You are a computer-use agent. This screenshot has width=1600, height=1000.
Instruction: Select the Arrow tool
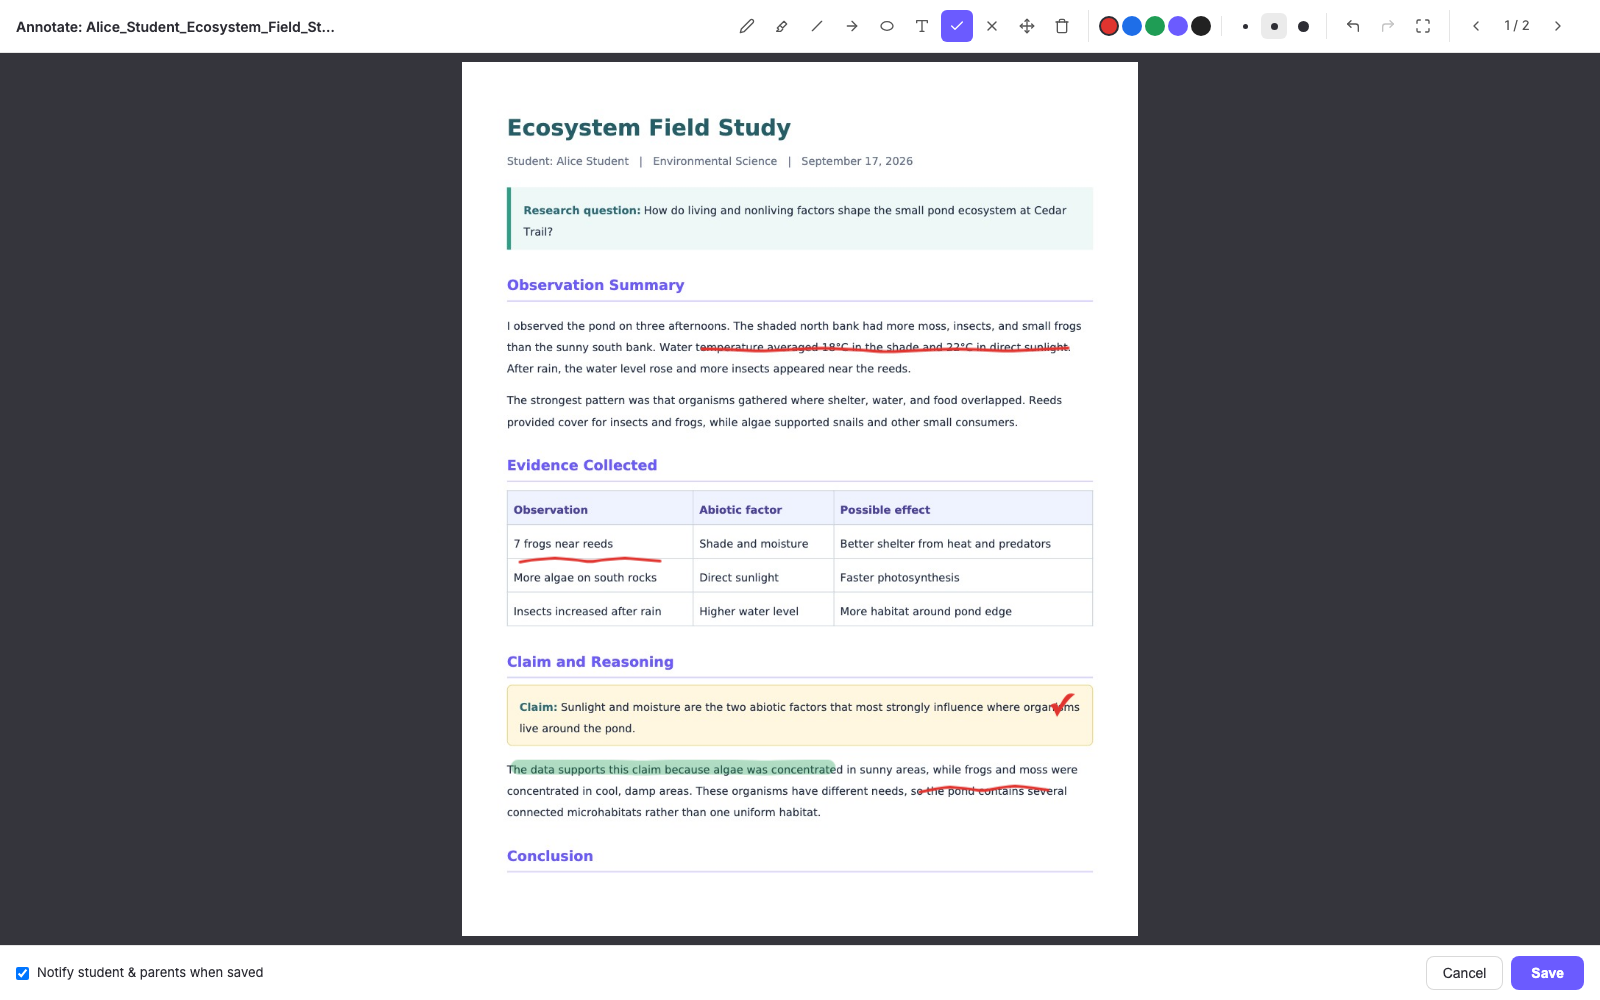tap(852, 26)
